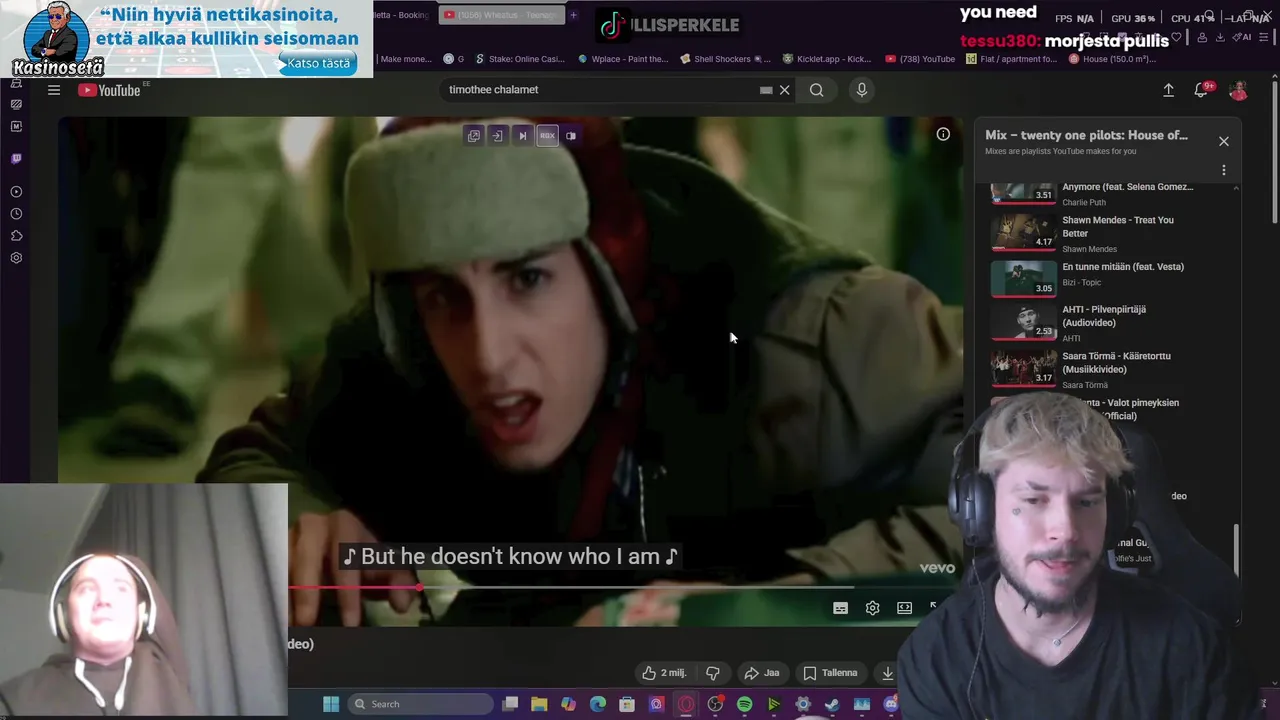Open the Wplace bookmark
The width and height of the screenshot is (1280, 720).
coord(623,59)
